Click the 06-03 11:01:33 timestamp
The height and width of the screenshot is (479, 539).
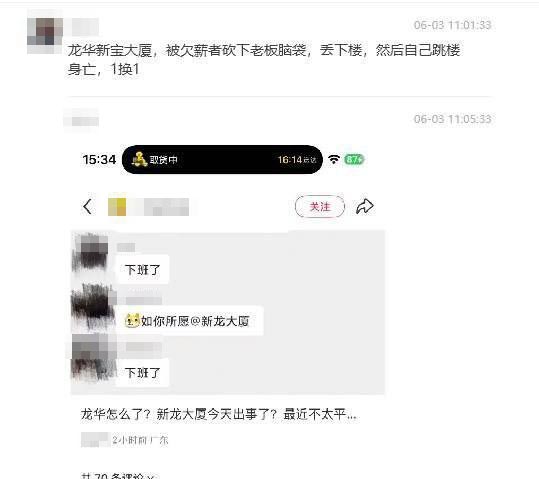click(x=452, y=25)
